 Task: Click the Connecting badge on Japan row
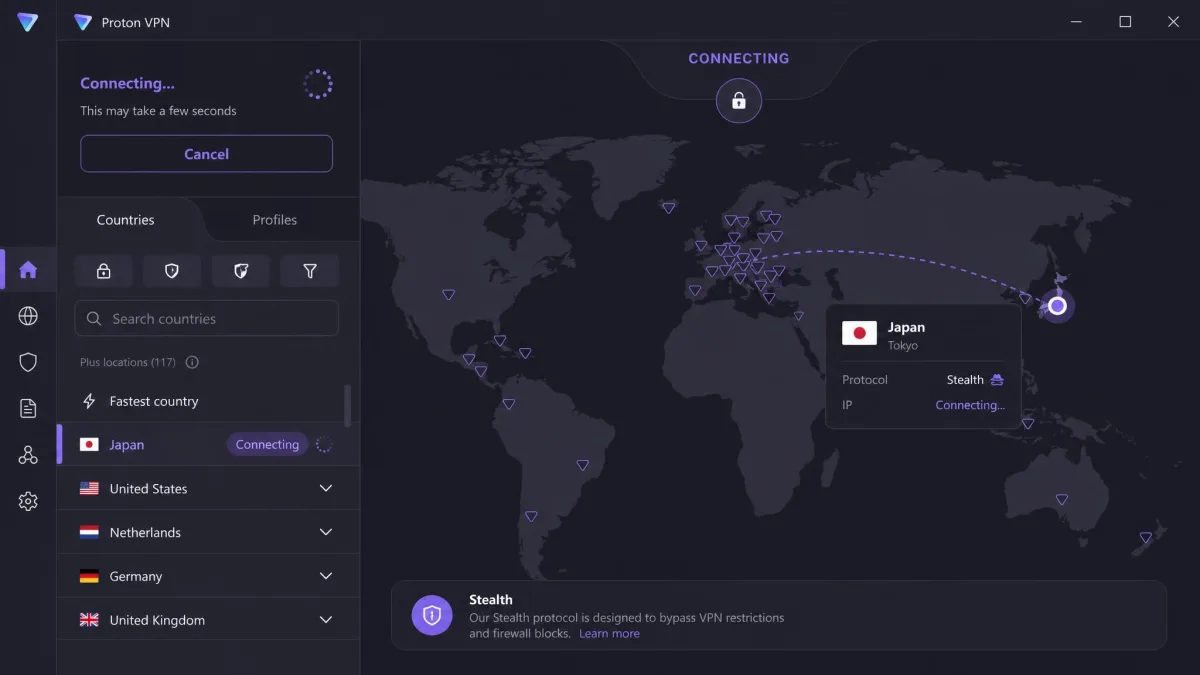point(267,445)
